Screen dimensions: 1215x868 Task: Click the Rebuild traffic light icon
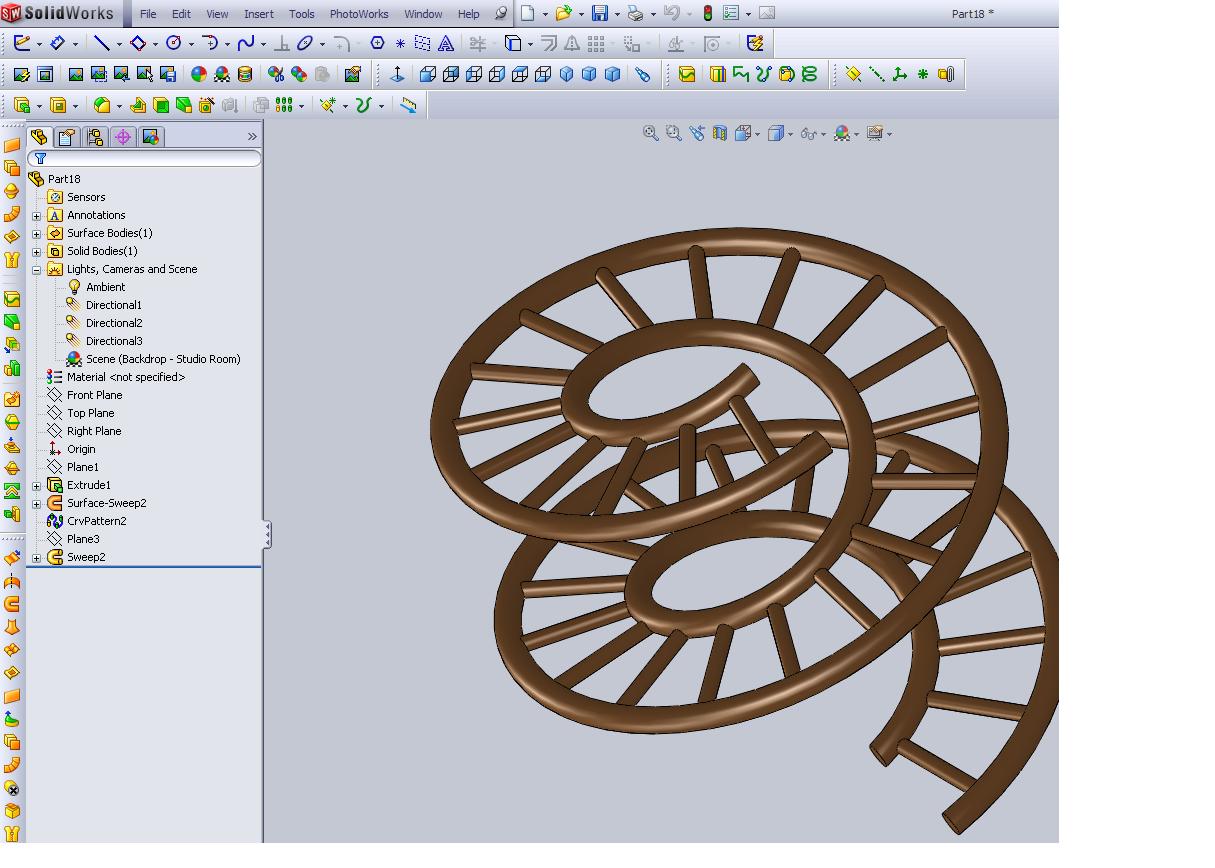point(707,13)
